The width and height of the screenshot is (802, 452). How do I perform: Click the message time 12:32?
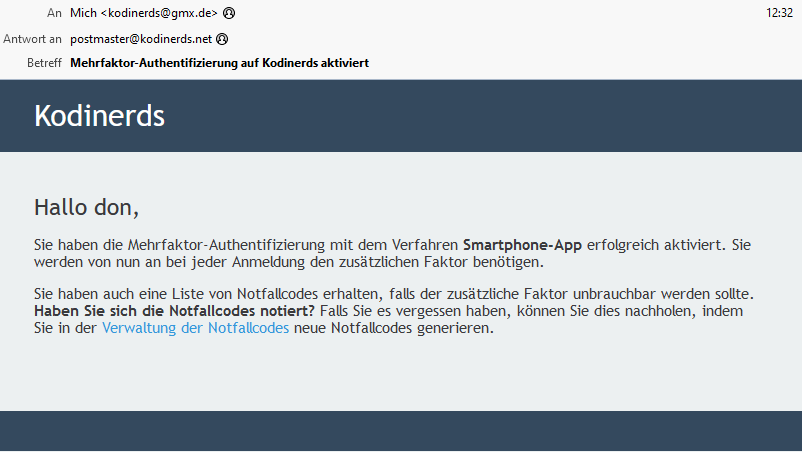tap(779, 13)
